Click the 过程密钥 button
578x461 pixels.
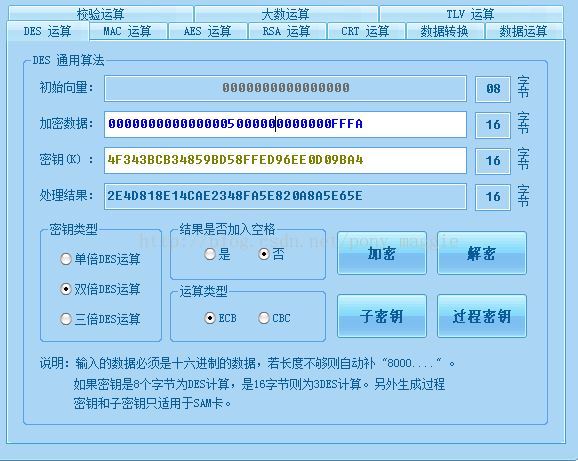click(x=482, y=316)
